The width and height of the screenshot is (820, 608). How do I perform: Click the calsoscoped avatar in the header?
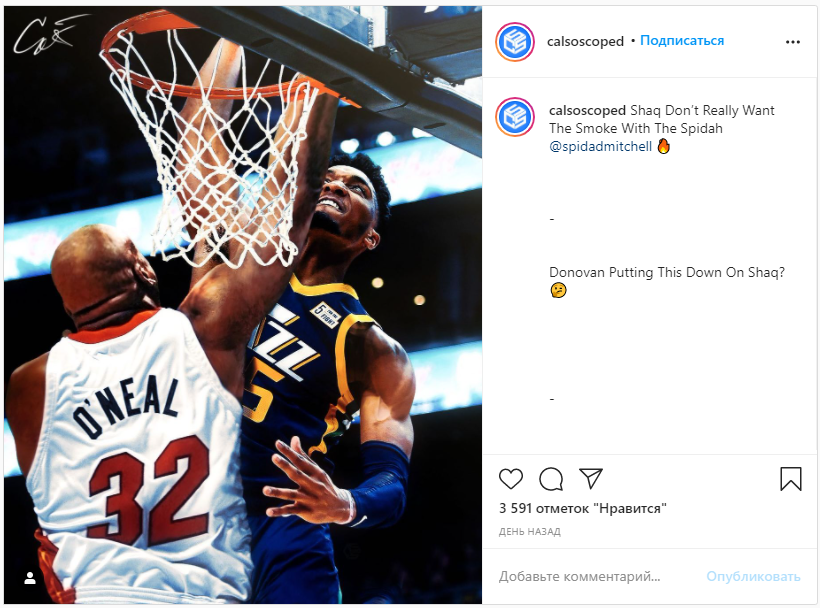pos(515,42)
